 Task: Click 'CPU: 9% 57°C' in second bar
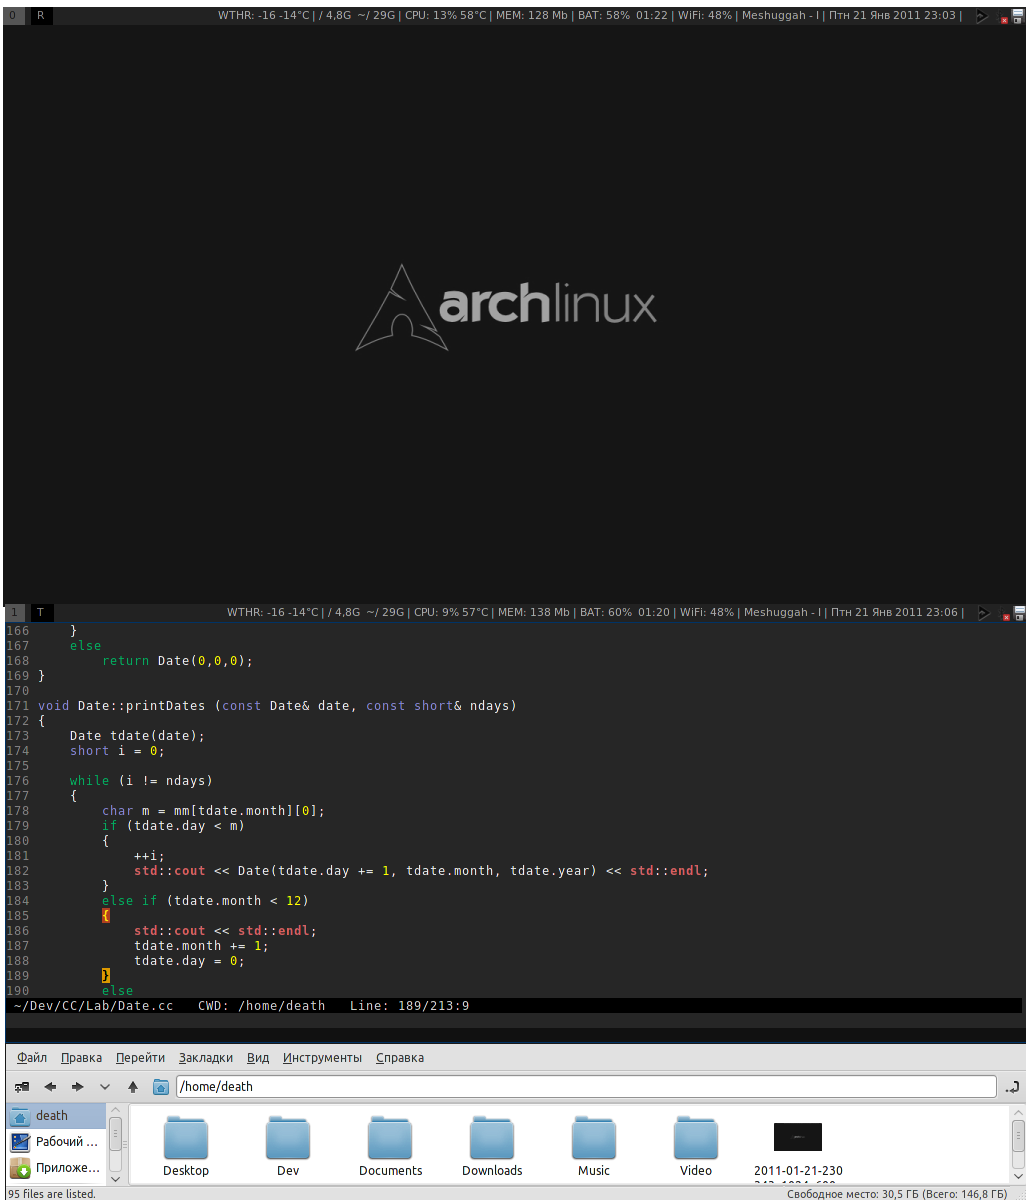pos(452,612)
